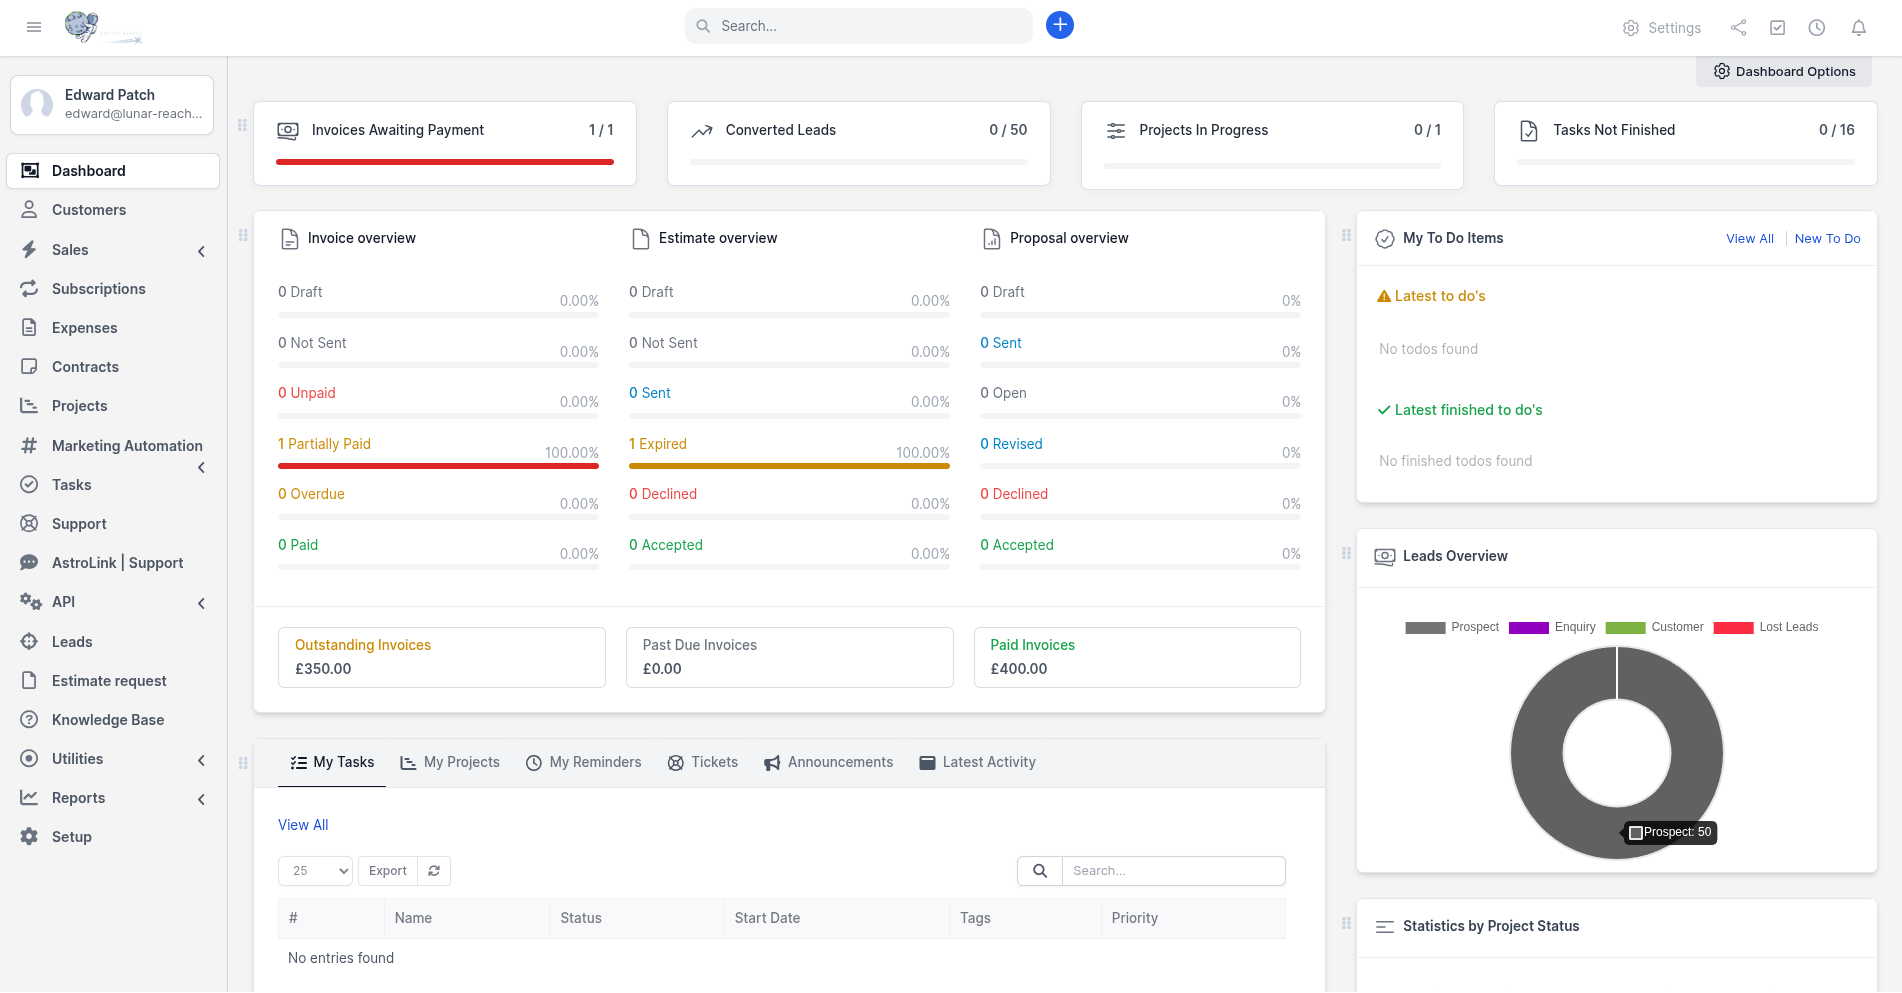
Task: Switch to the My Projects tab
Action: coord(450,762)
